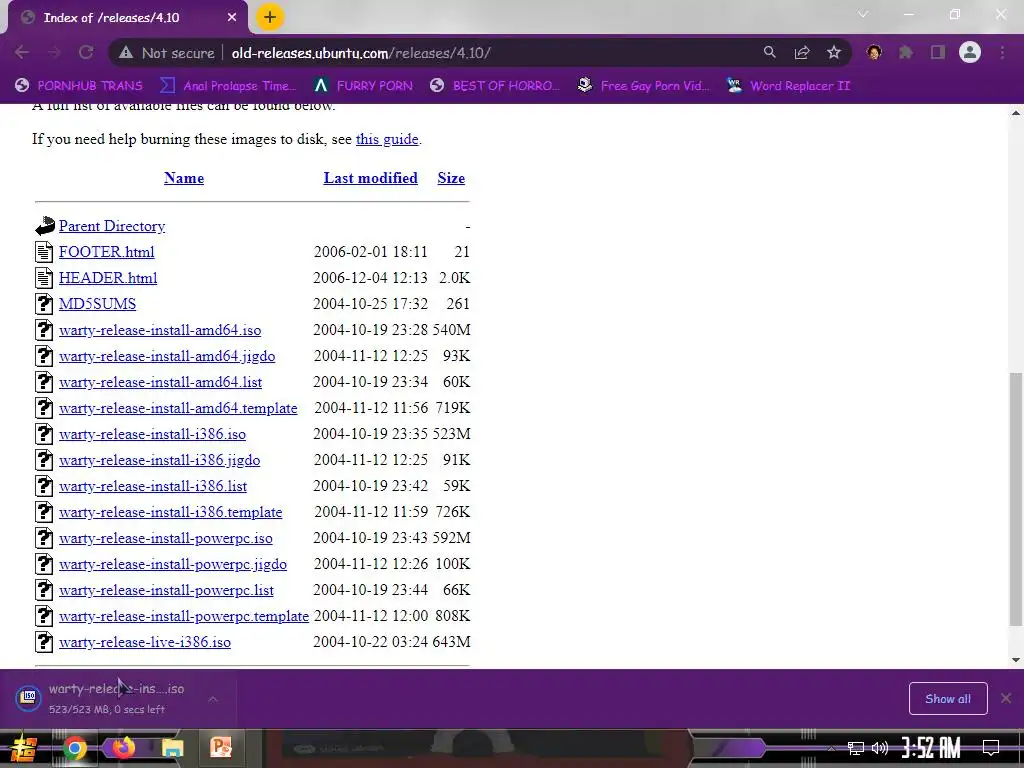Download warty-release-install-i386.iso

[x=152, y=434]
